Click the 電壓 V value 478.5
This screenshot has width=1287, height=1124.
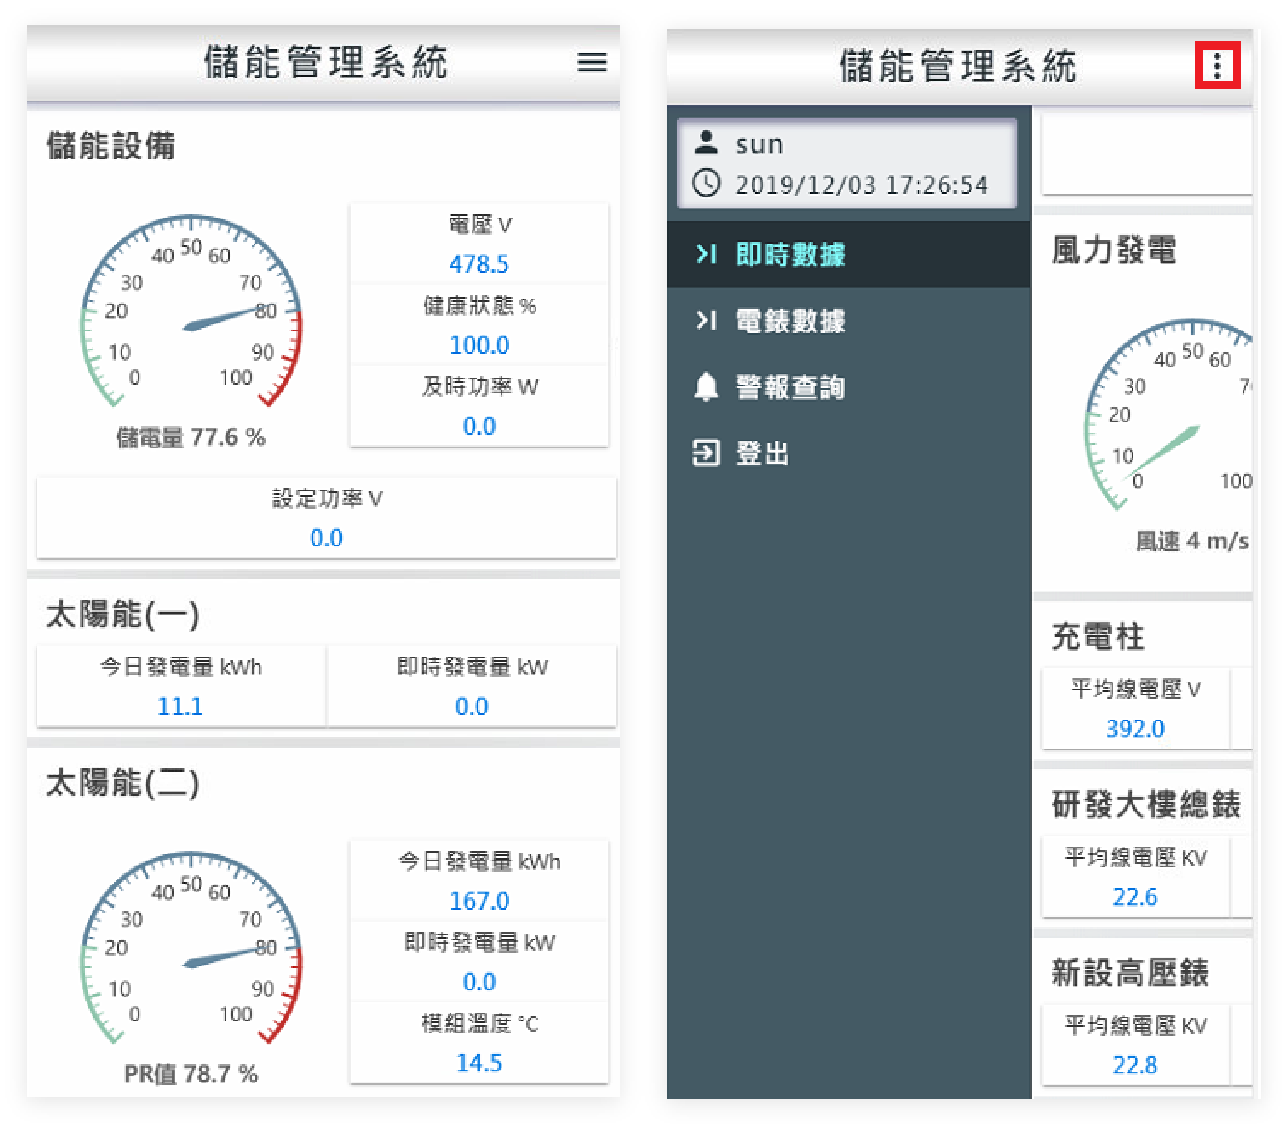(479, 264)
